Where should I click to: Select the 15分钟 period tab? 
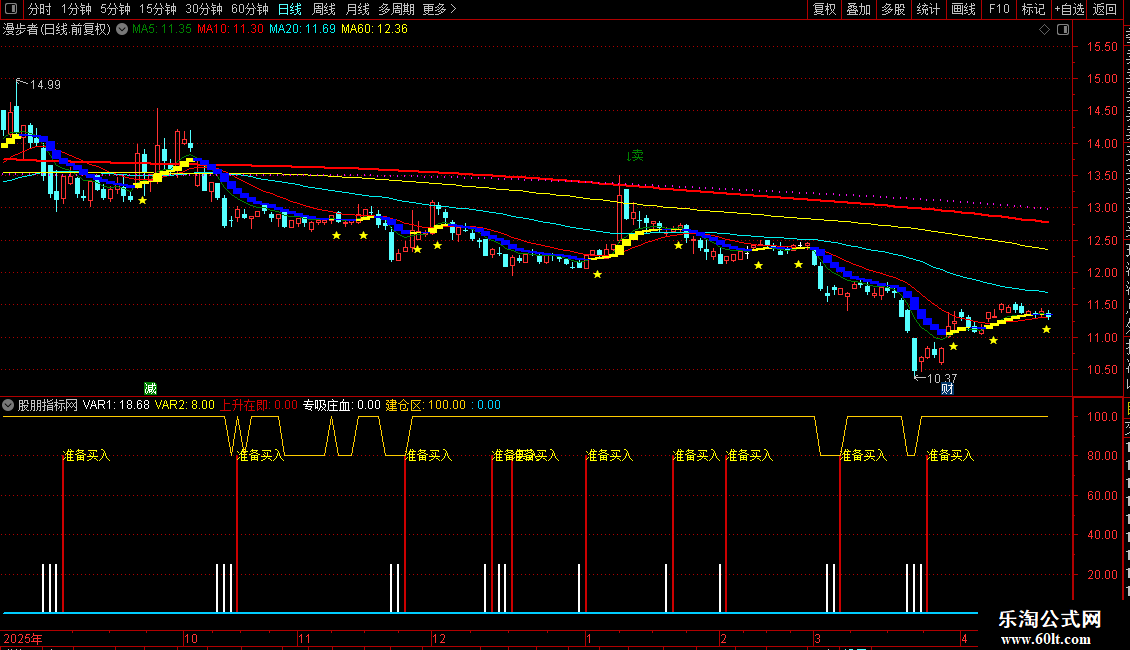(157, 9)
